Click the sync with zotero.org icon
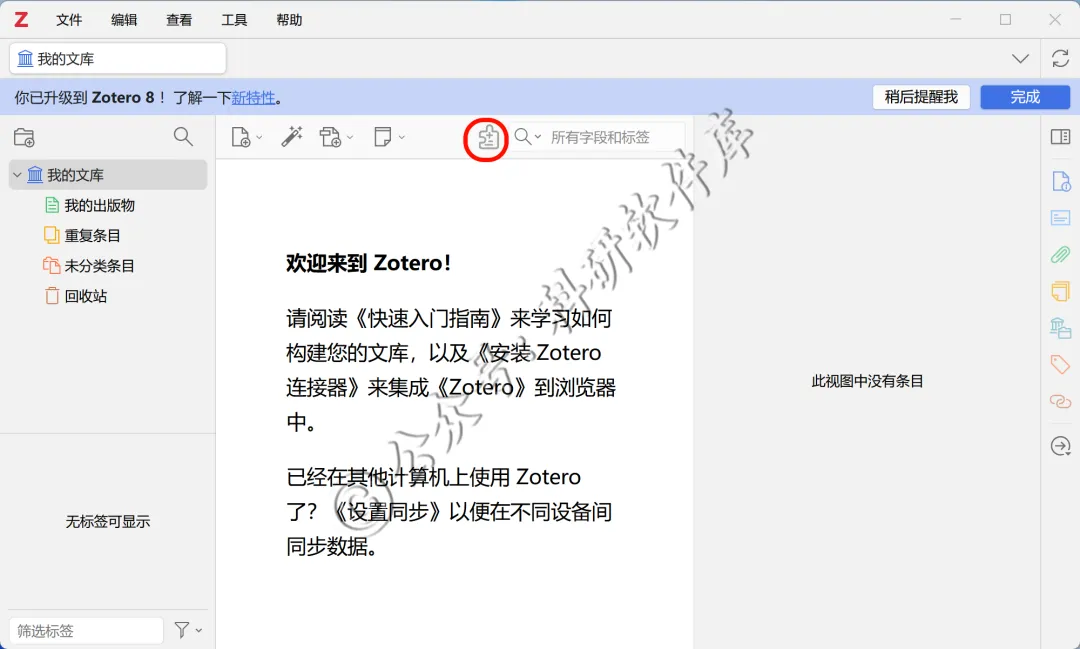The image size is (1080, 649). [1060, 59]
